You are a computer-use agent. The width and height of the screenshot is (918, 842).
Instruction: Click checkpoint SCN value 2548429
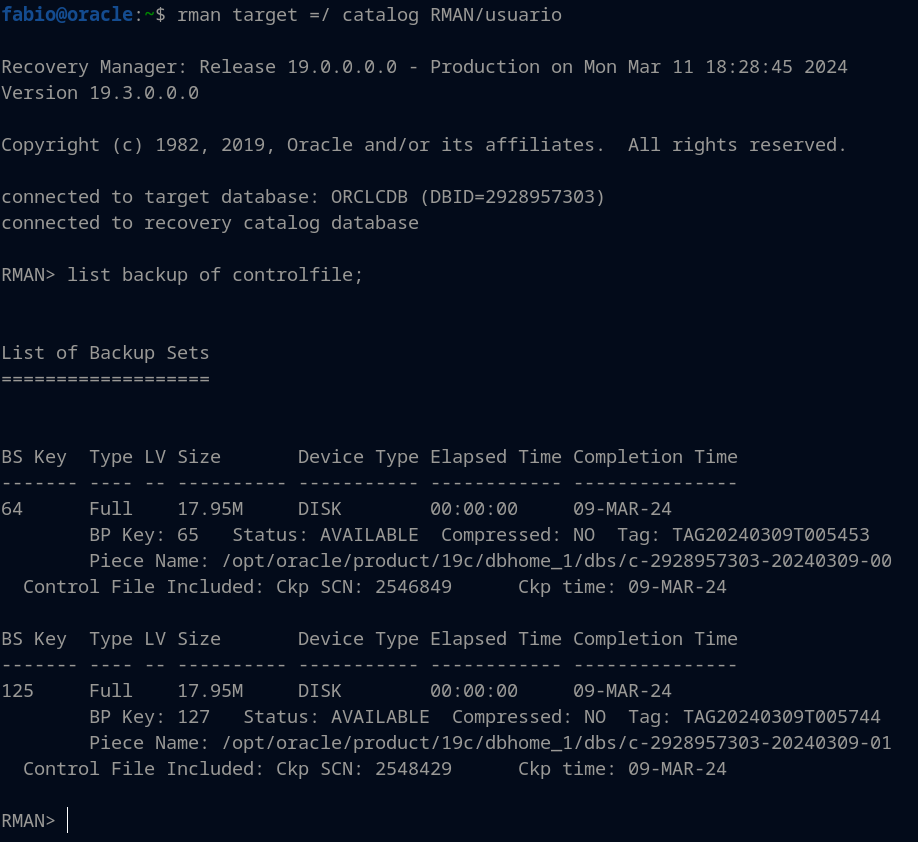click(x=413, y=769)
